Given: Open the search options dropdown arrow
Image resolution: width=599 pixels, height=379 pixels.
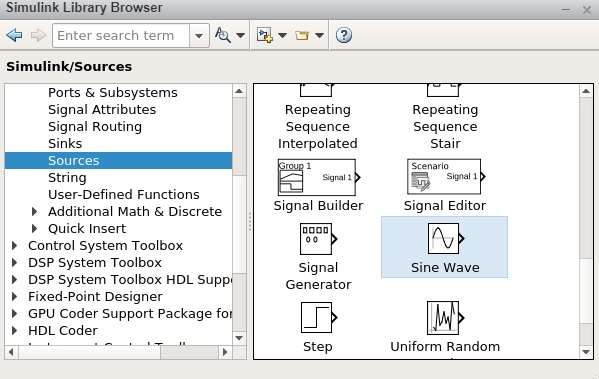Looking at the screenshot, I should pos(240,36).
